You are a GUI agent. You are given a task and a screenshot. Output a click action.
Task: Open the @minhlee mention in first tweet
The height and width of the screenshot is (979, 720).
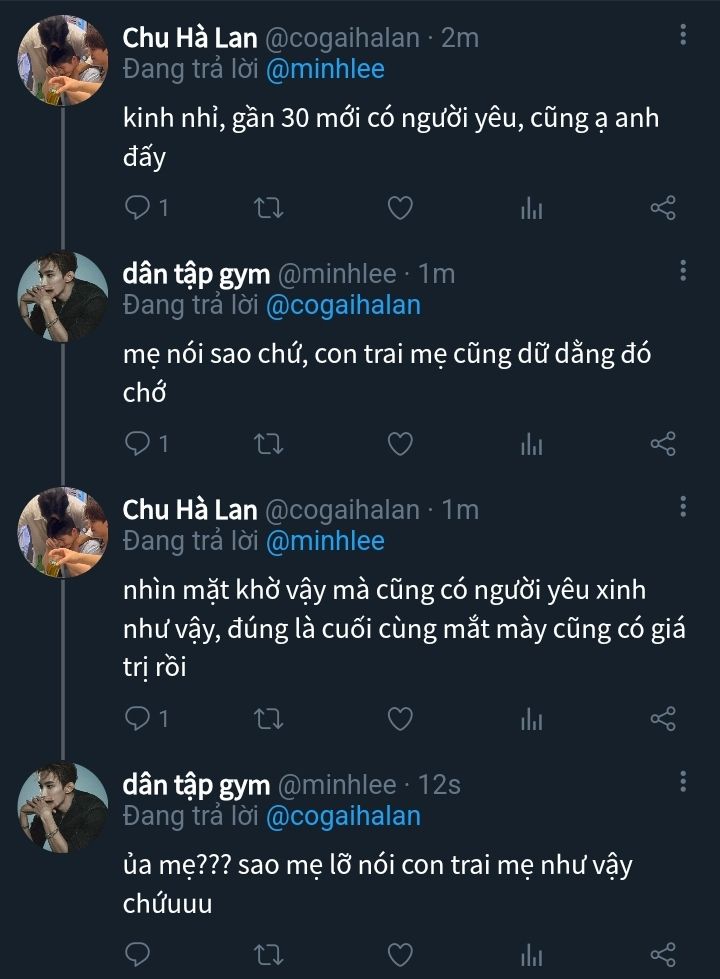pyautogui.click(x=325, y=69)
